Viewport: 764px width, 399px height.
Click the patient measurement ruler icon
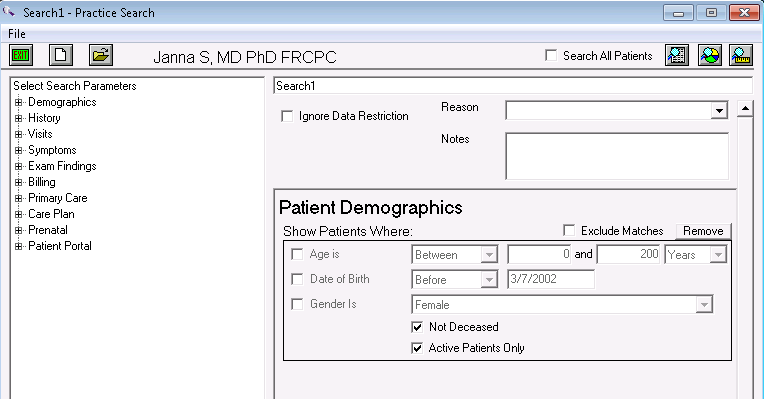(x=741, y=55)
